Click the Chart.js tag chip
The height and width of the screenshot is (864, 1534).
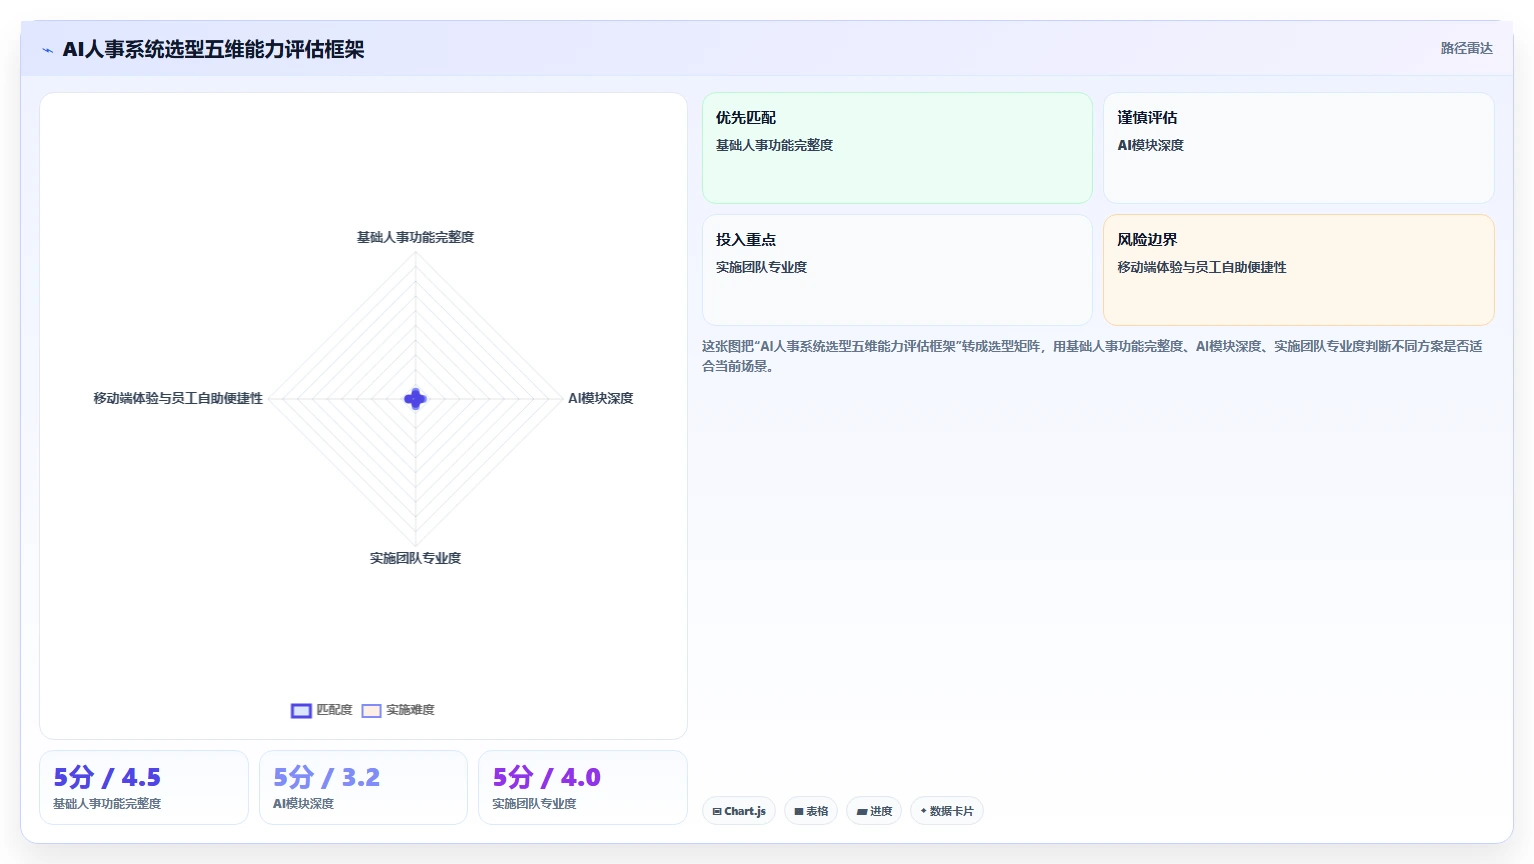coord(739,811)
